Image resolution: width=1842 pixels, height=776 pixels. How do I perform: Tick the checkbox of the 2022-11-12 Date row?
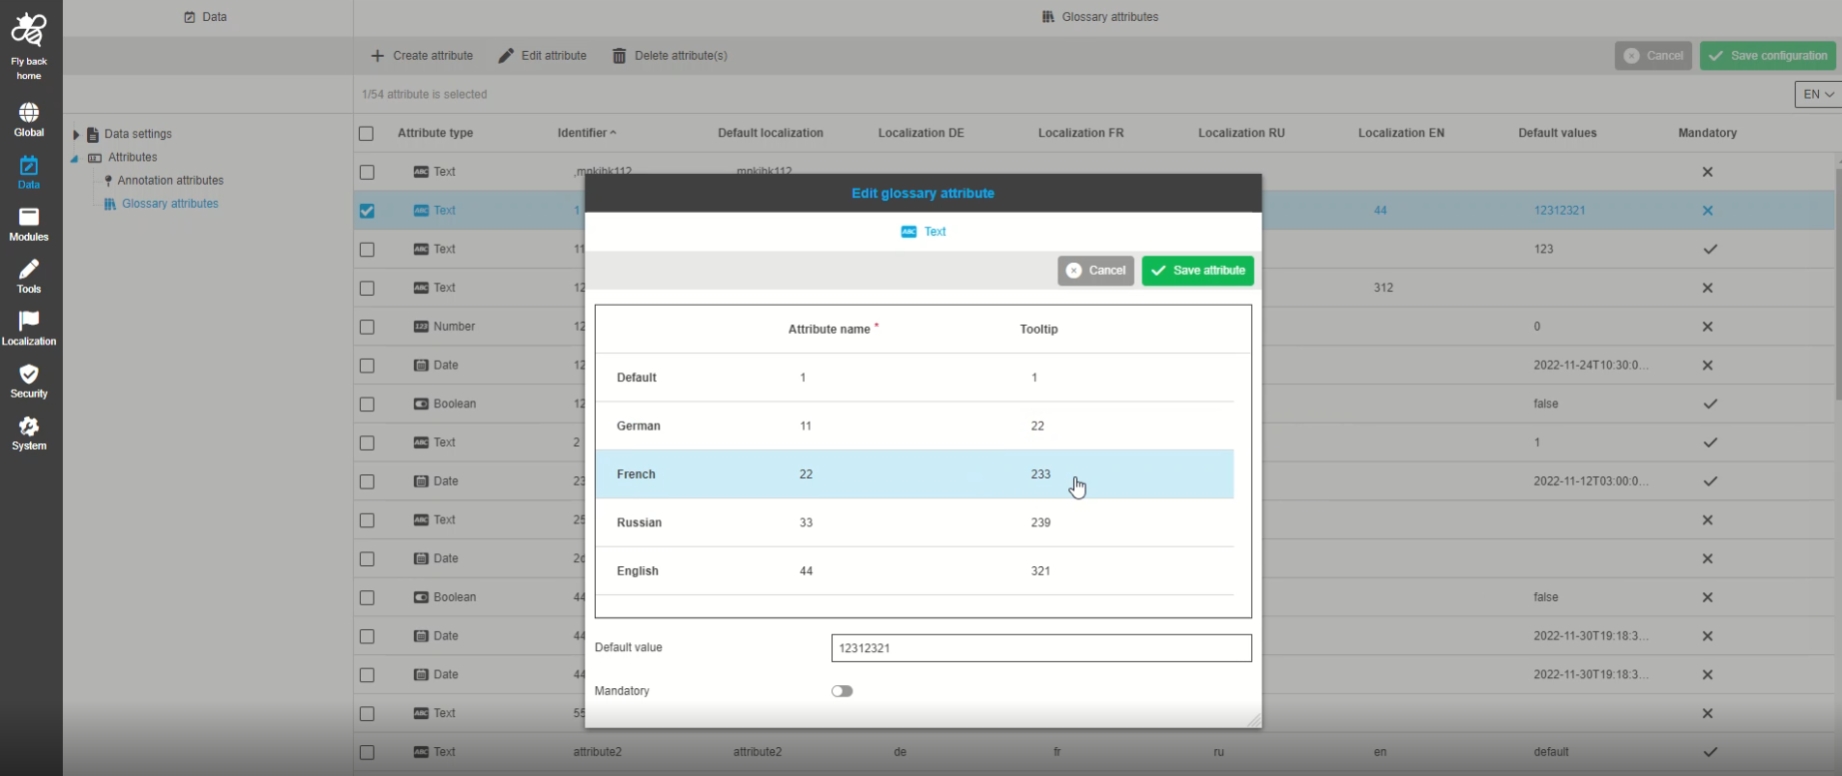tap(367, 482)
